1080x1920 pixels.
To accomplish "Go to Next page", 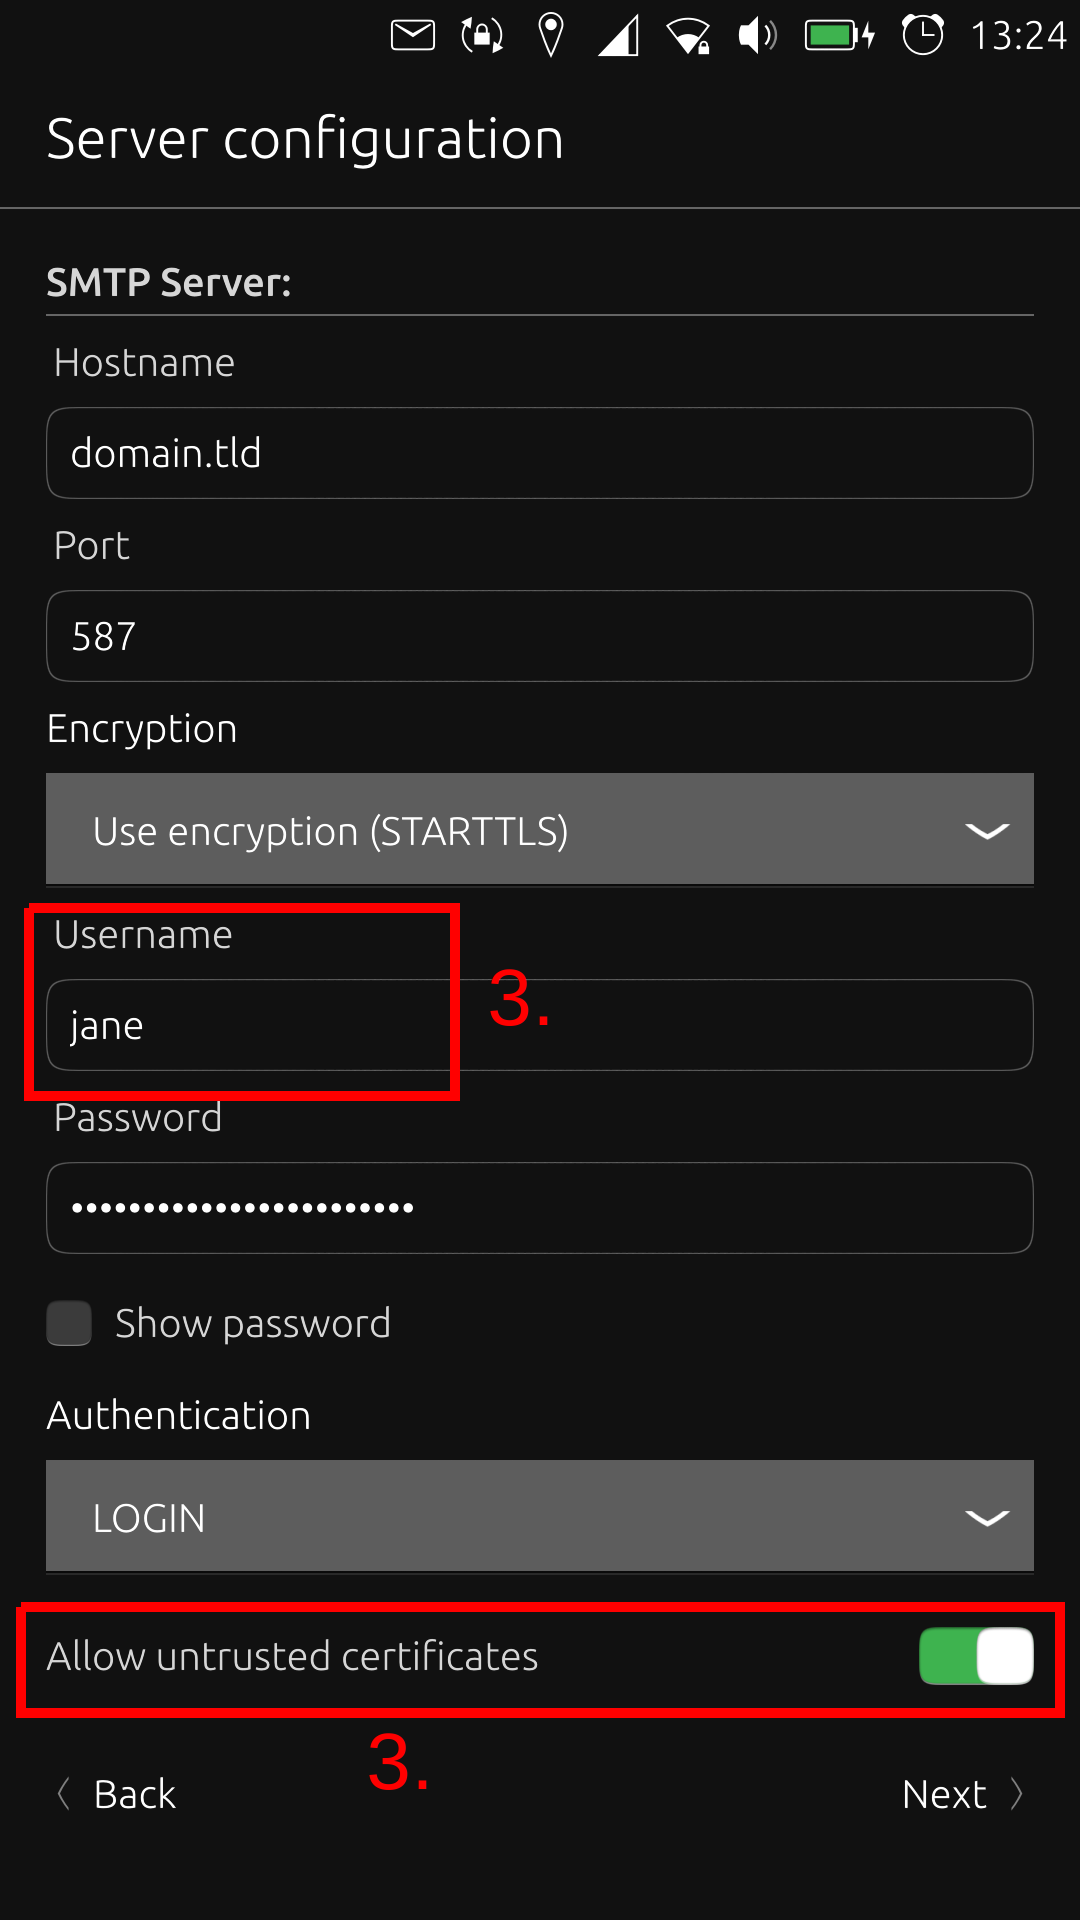I will tap(962, 1794).
